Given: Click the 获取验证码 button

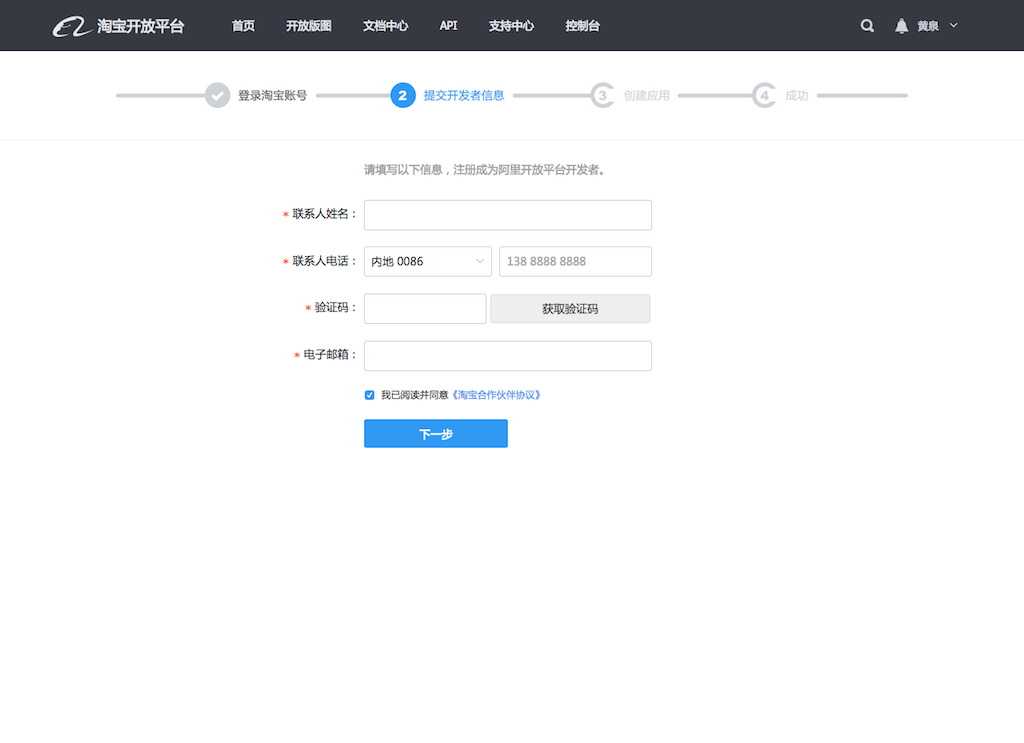Looking at the screenshot, I should 569,308.
